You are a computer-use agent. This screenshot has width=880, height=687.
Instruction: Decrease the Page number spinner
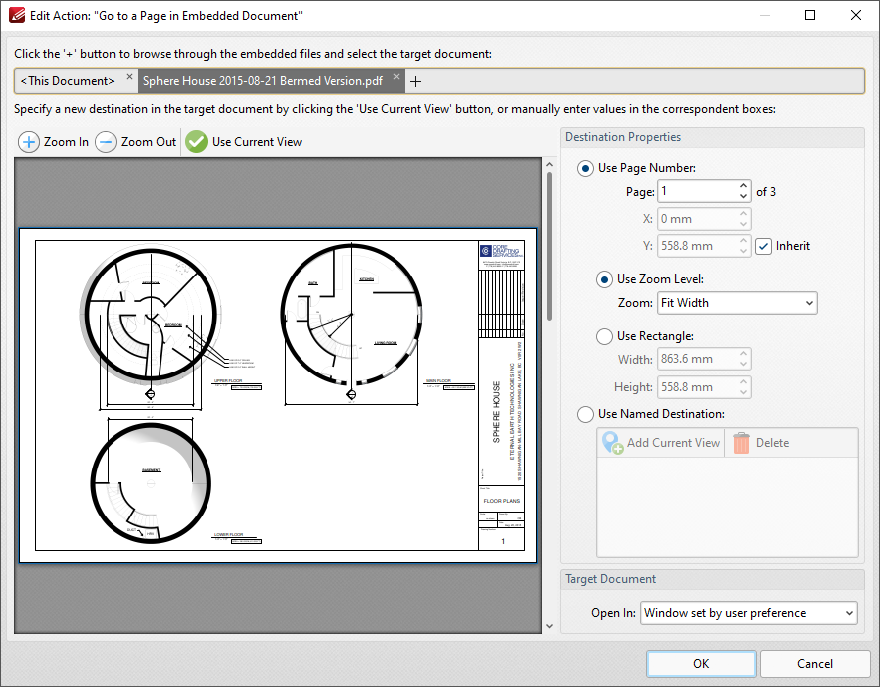743,196
